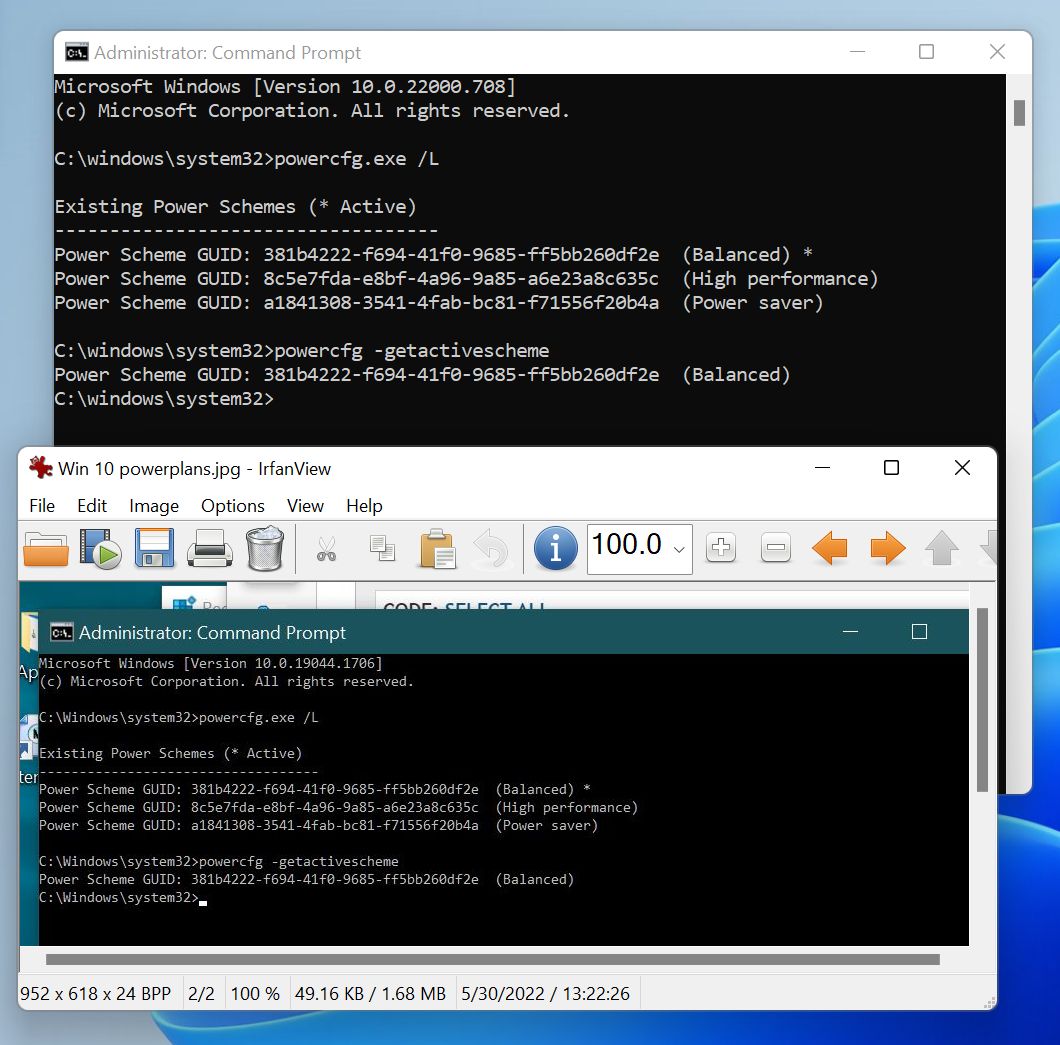Screen dimensions: 1060x1045
Task: Go to previous image with left orange arrow
Action: pos(829,548)
